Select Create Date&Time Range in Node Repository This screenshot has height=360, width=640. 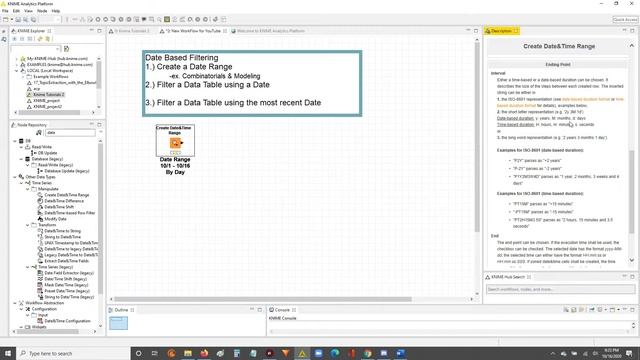point(67,195)
